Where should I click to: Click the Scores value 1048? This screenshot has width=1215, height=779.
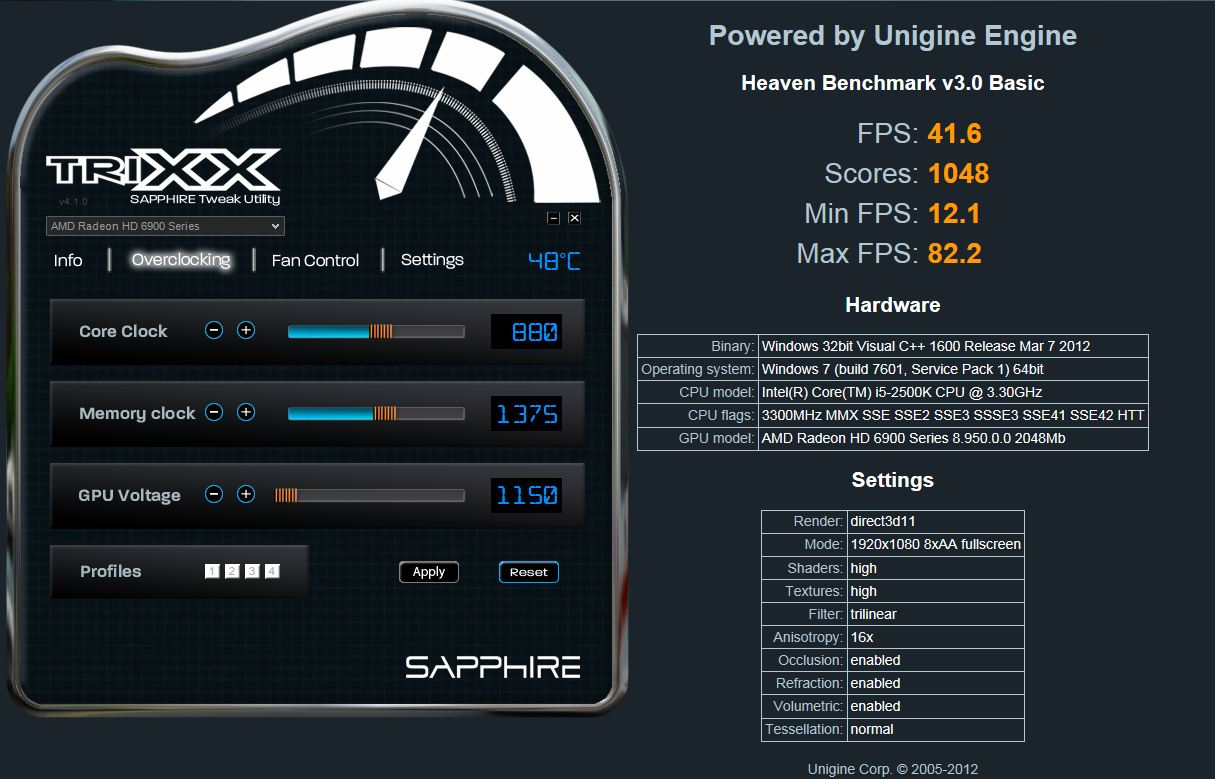(958, 174)
